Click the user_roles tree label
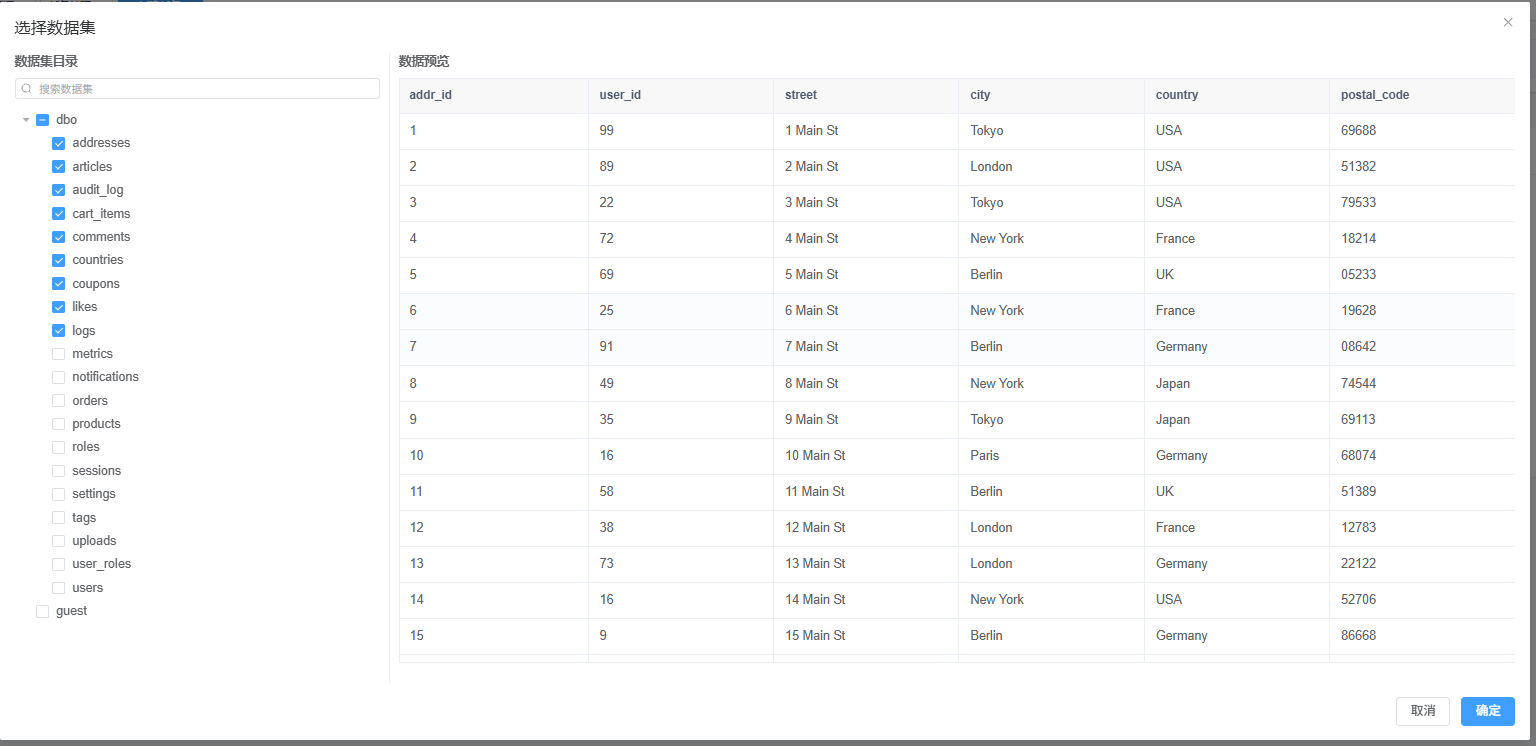The width and height of the screenshot is (1536, 746). pyautogui.click(x=101, y=564)
